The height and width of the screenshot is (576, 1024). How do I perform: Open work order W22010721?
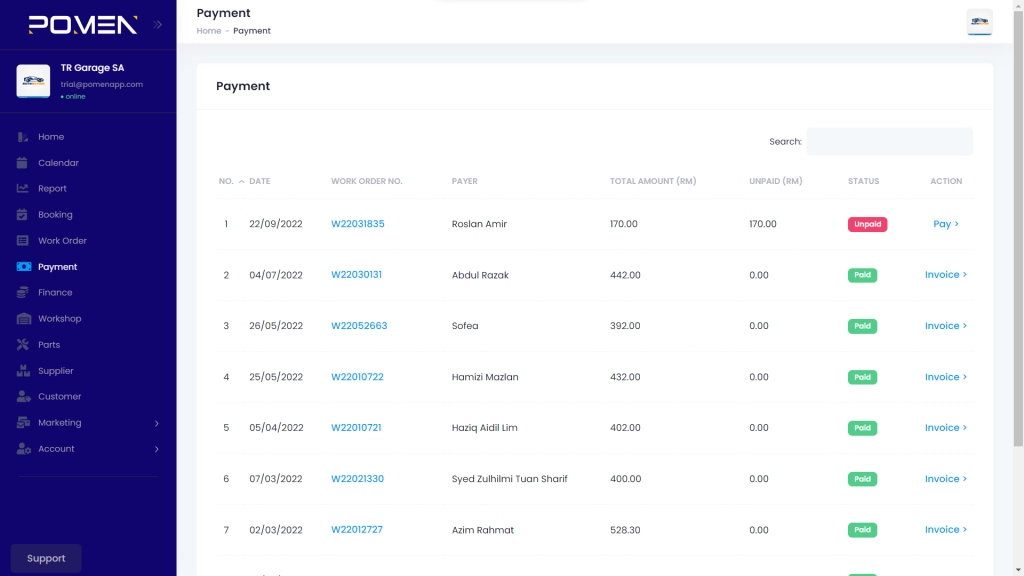tap(356, 428)
